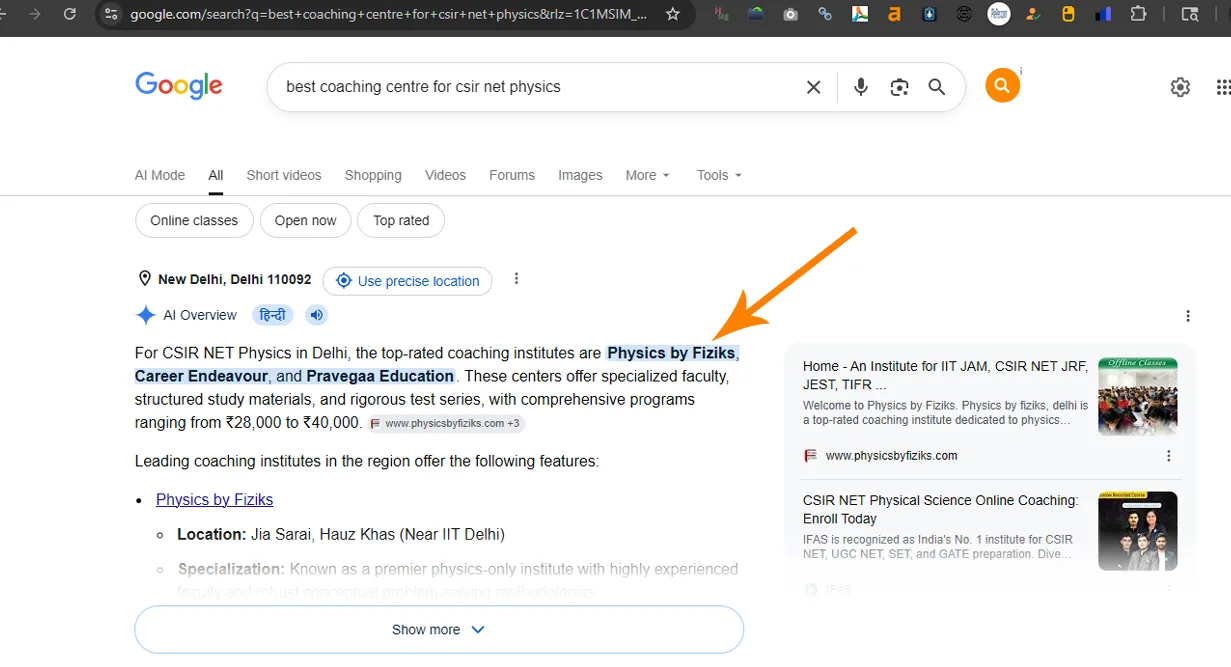Click the 'New Delhi, Delhi 110092' location text
This screenshot has height=667, width=1231.
point(234,280)
